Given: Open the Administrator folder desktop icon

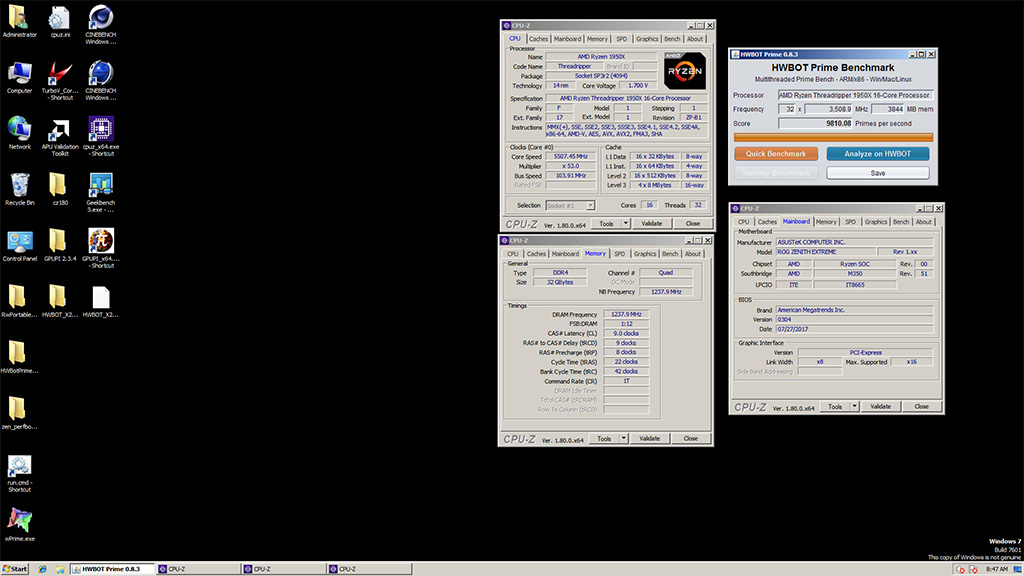Looking at the screenshot, I should click(x=19, y=22).
